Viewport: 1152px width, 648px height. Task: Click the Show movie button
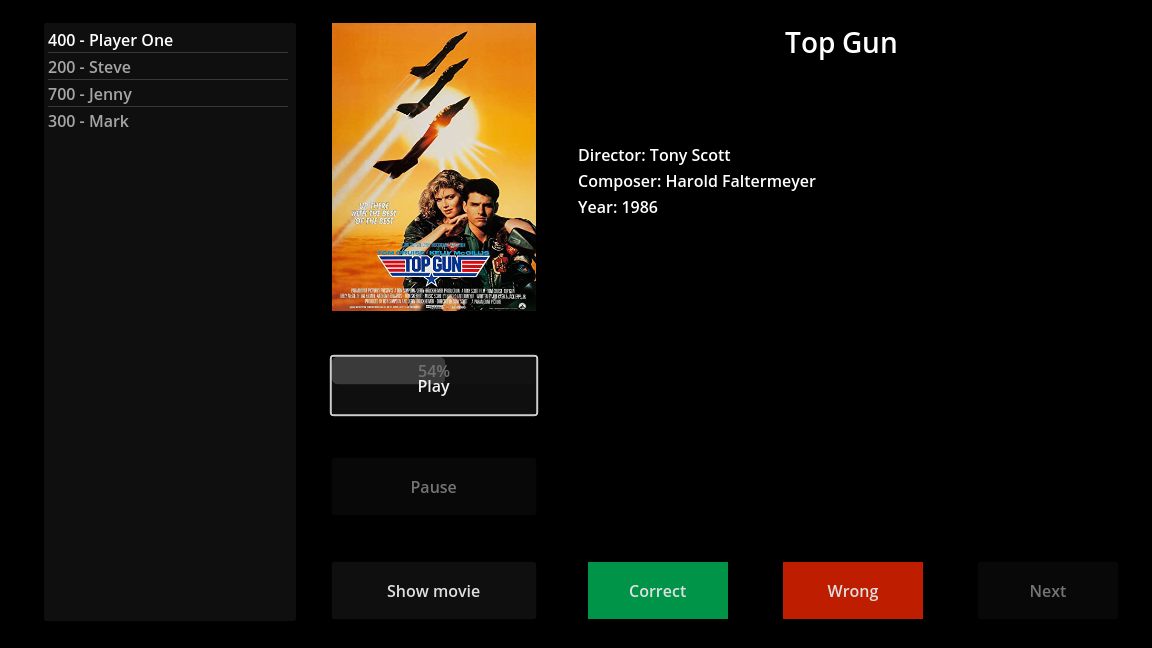pos(433,591)
